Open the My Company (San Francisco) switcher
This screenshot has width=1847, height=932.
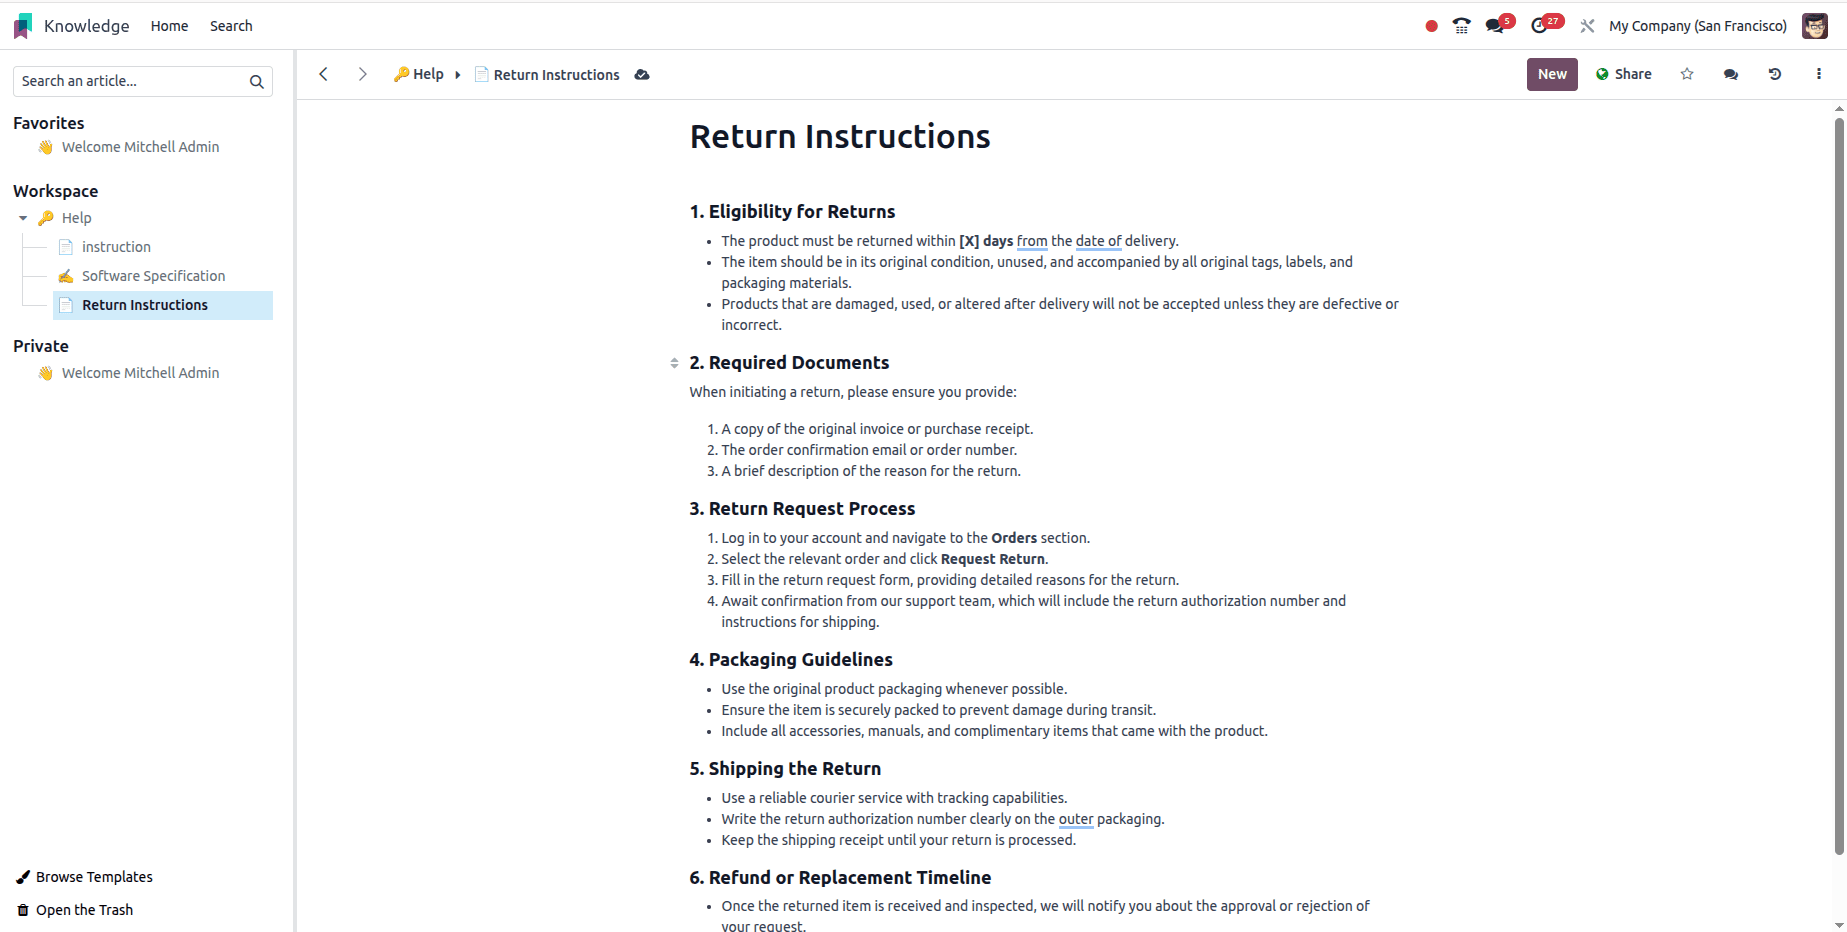pos(1697,26)
